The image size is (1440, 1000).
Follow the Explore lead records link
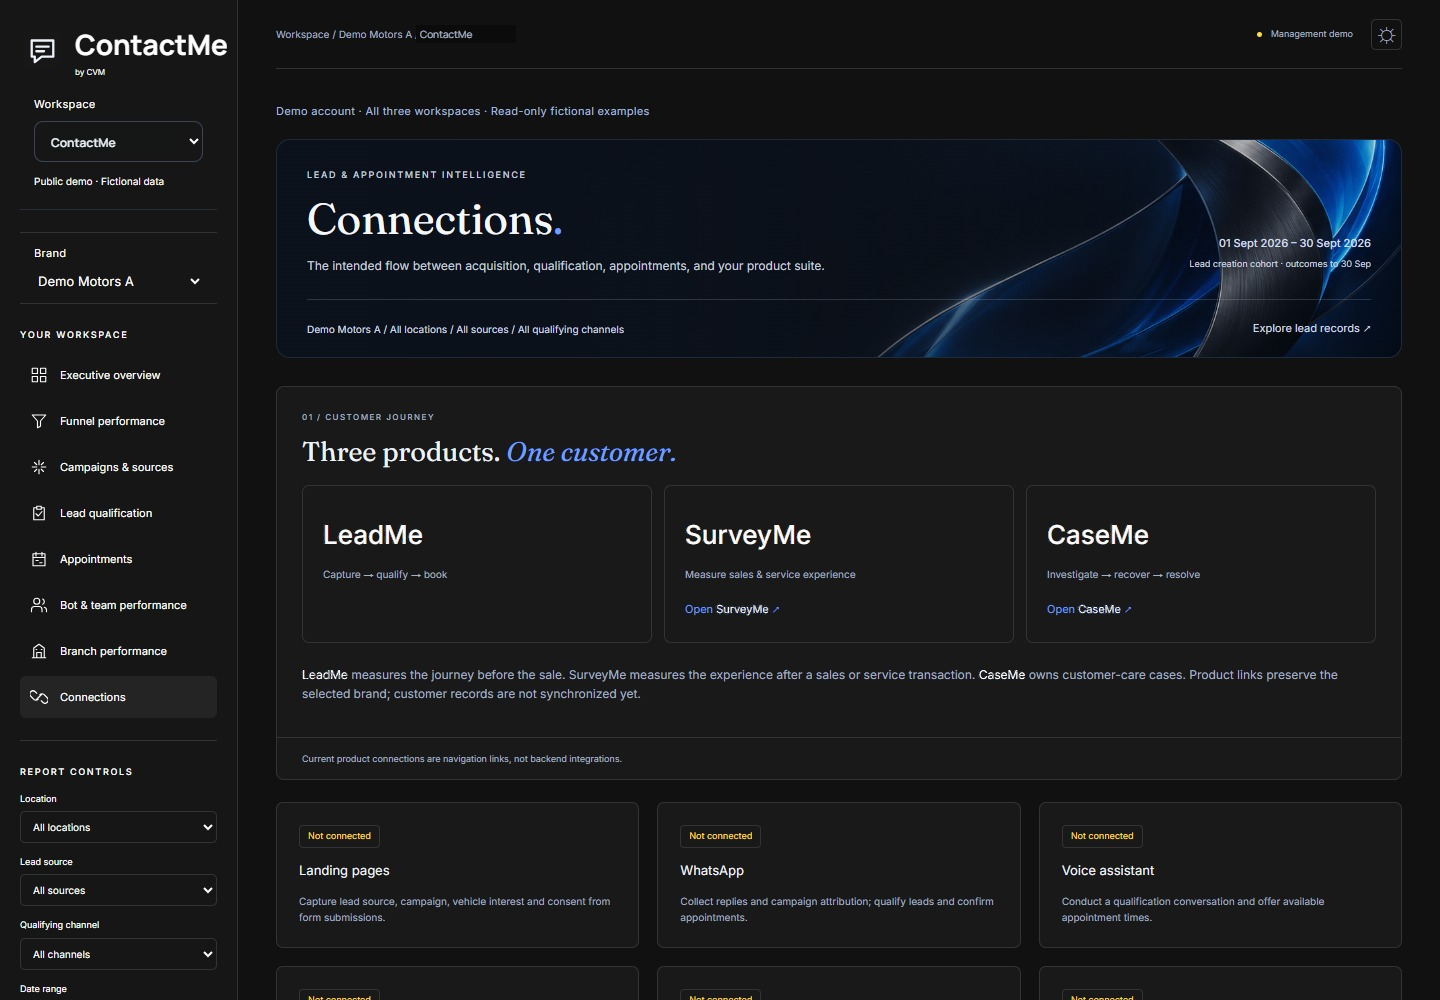[x=1311, y=328]
